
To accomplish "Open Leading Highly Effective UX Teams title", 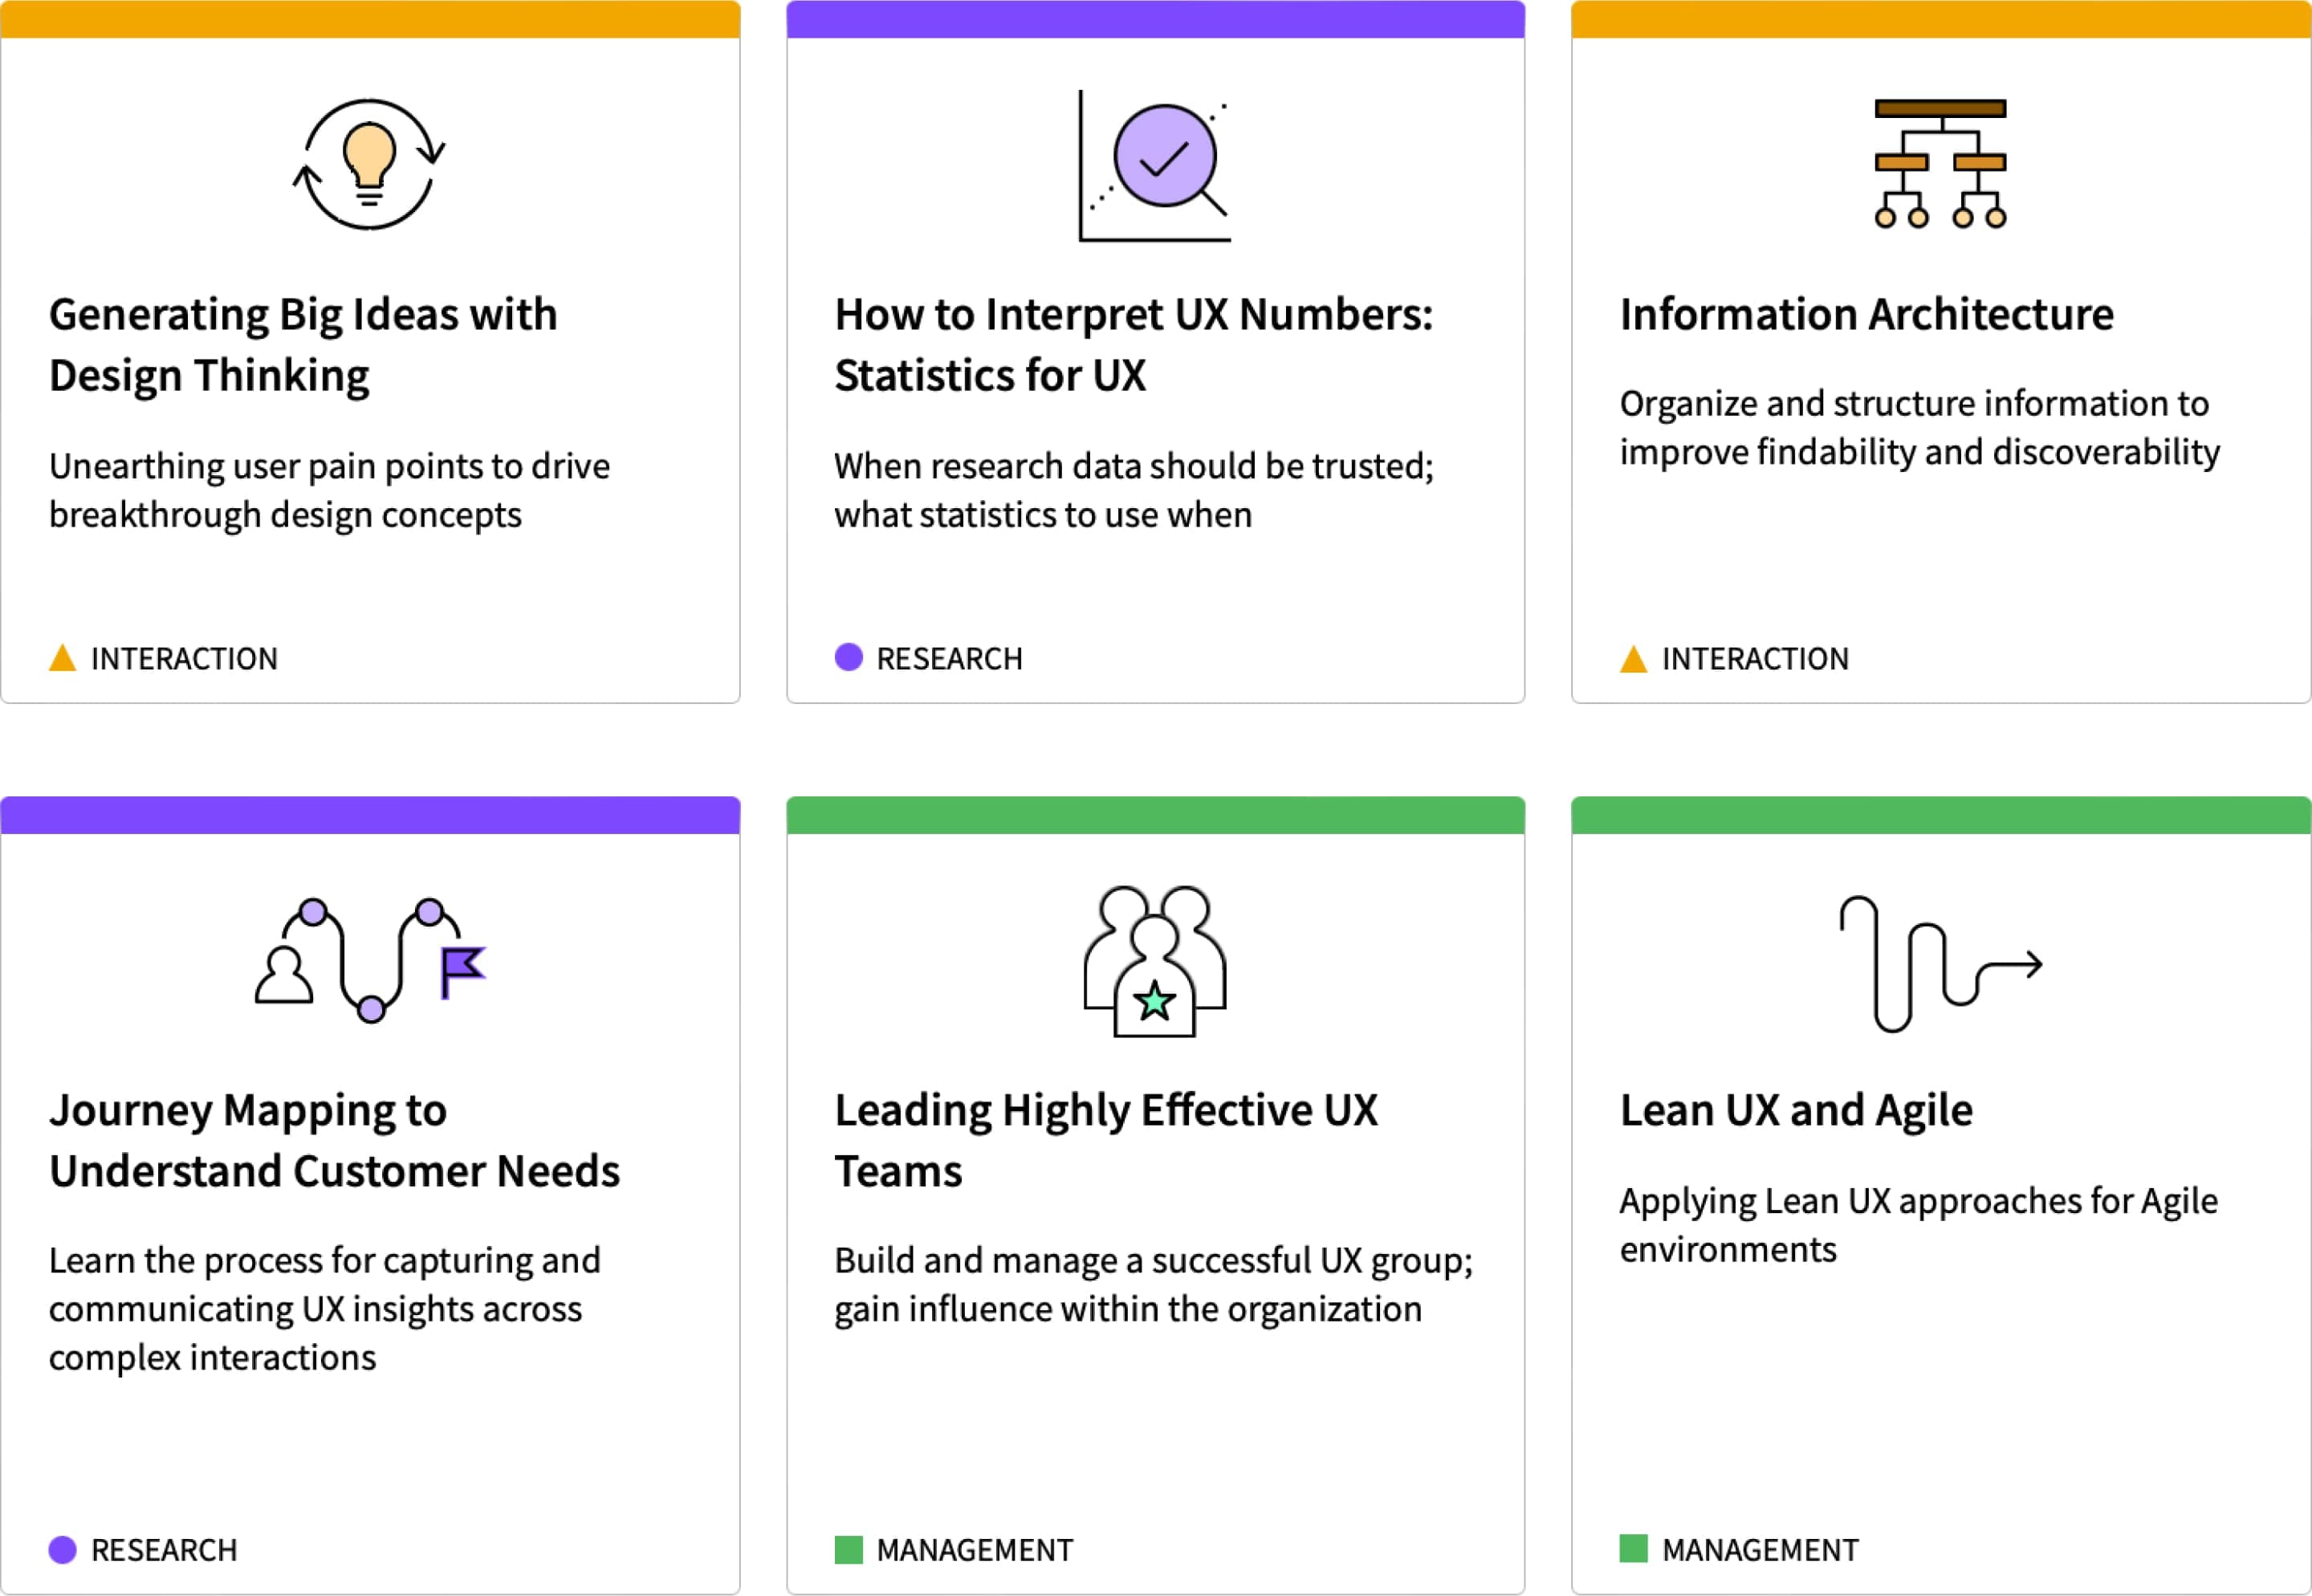I will [1106, 1141].
